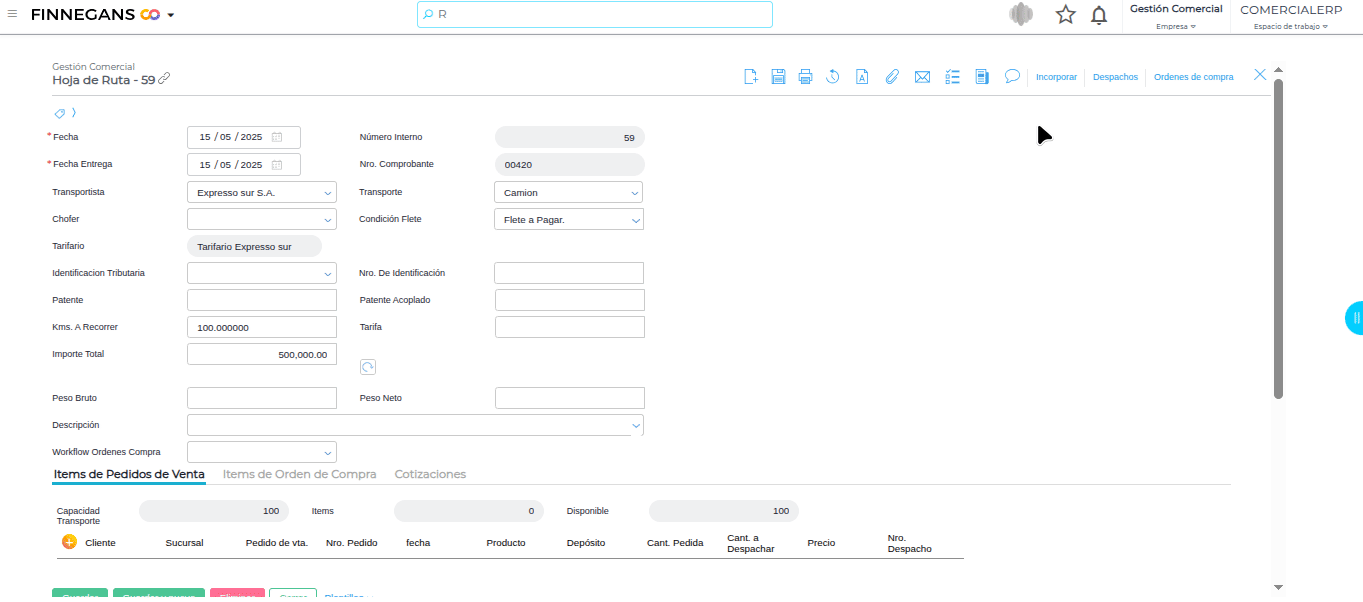Click the notifications bell icon

coord(1099,15)
